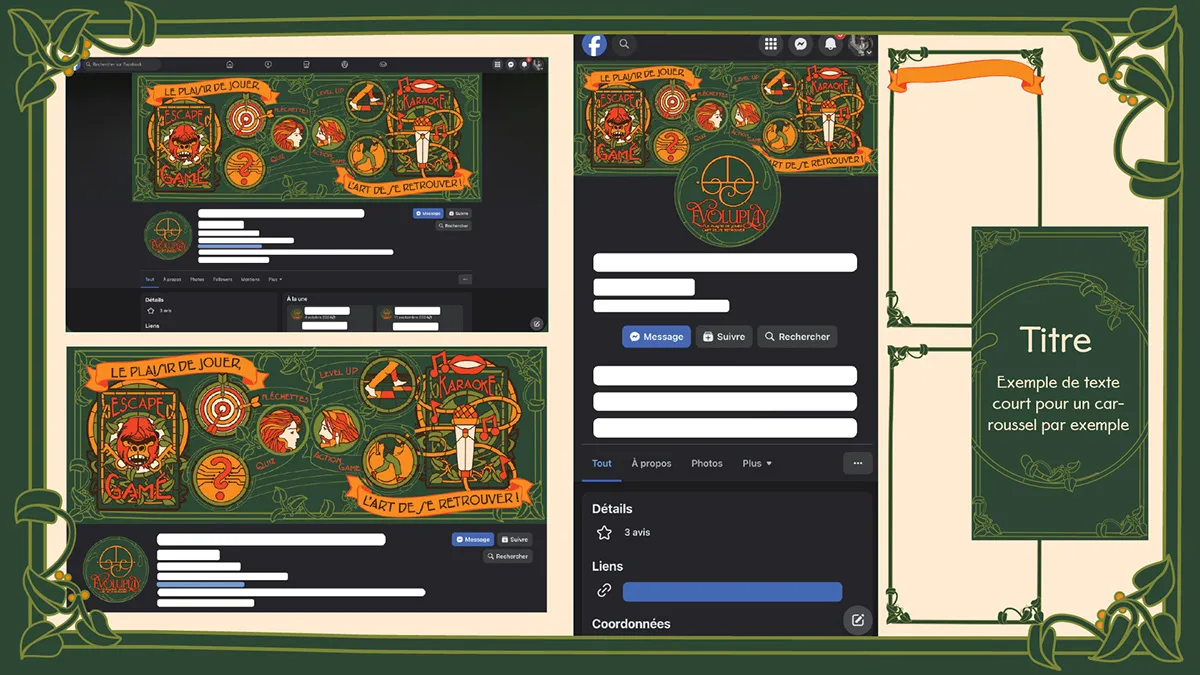The height and width of the screenshot is (675, 1200).
Task: Switch to Mentions tab in desktop view
Action: [x=250, y=279]
